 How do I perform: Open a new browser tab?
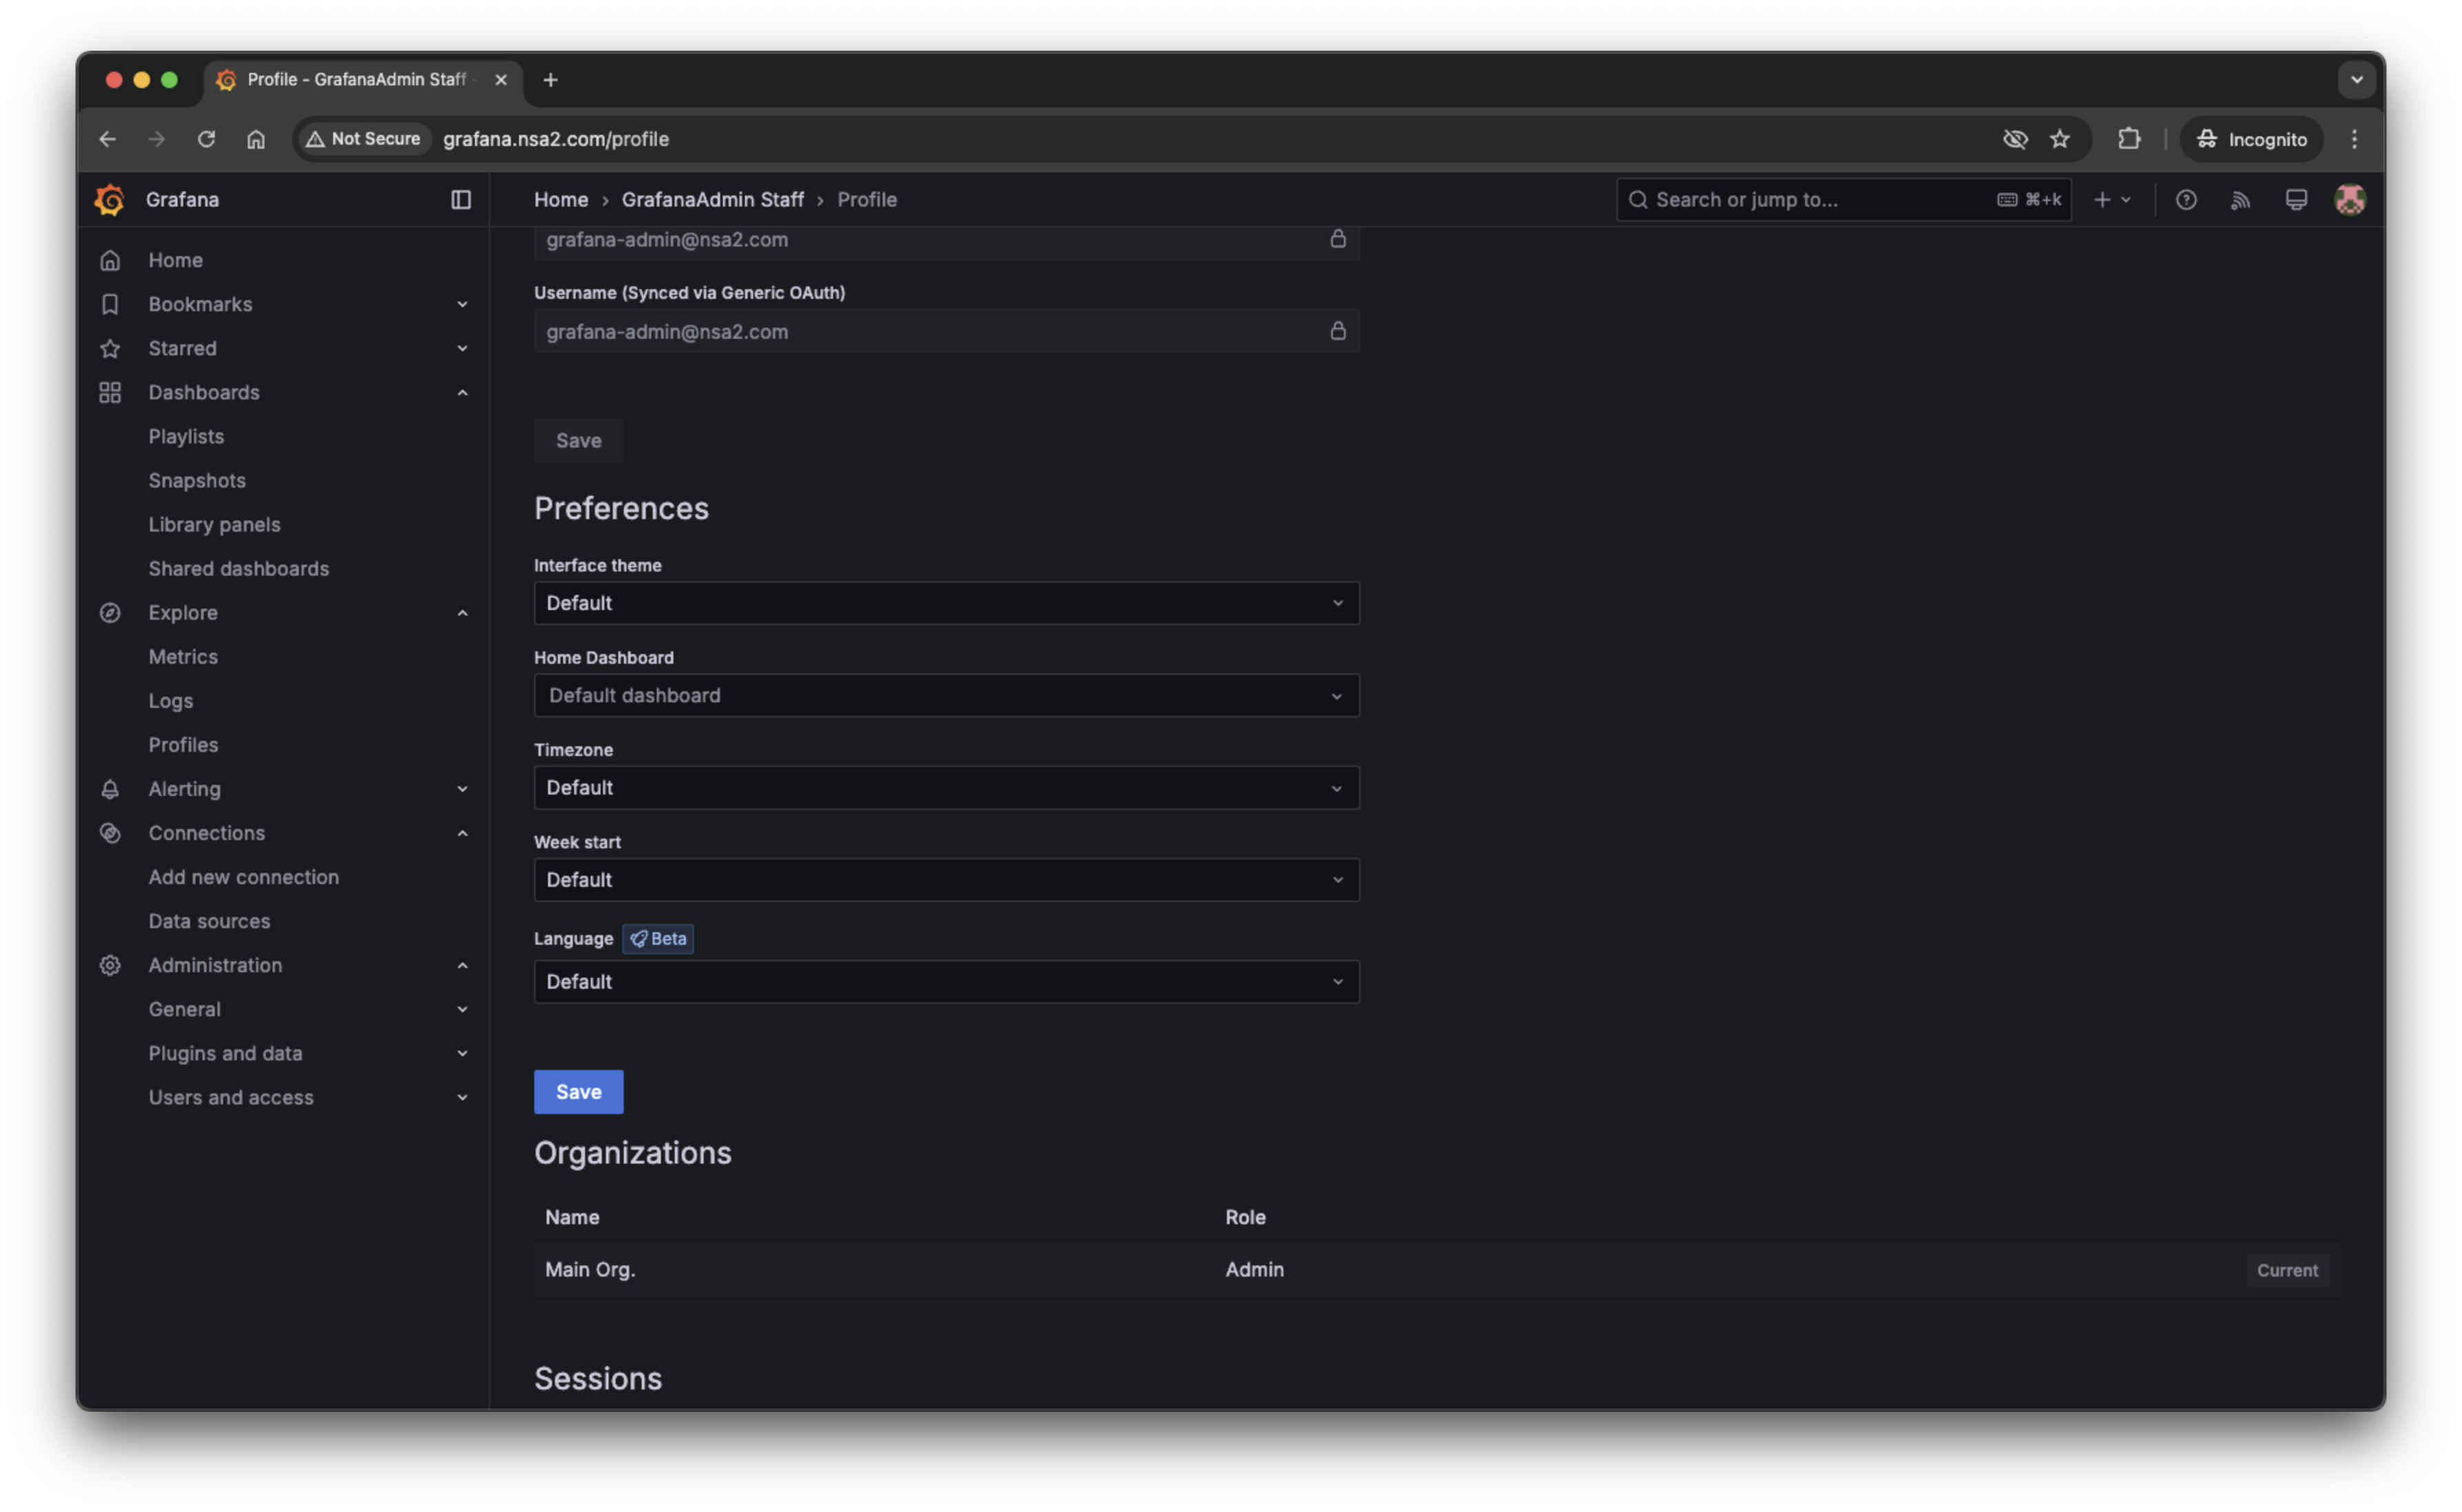coord(550,80)
